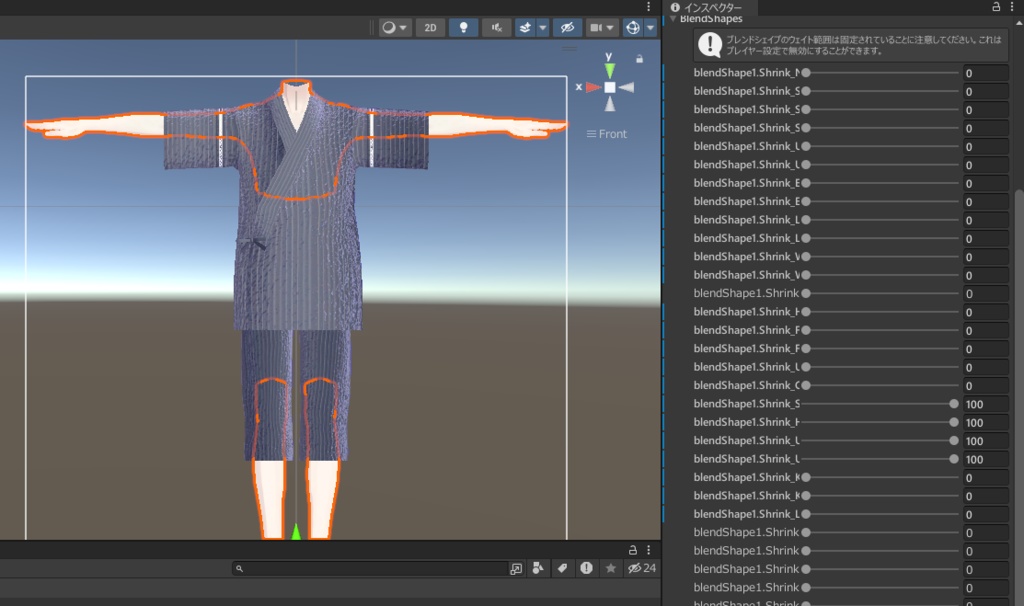Unmute scene audio via the speaker icon

(x=494, y=27)
